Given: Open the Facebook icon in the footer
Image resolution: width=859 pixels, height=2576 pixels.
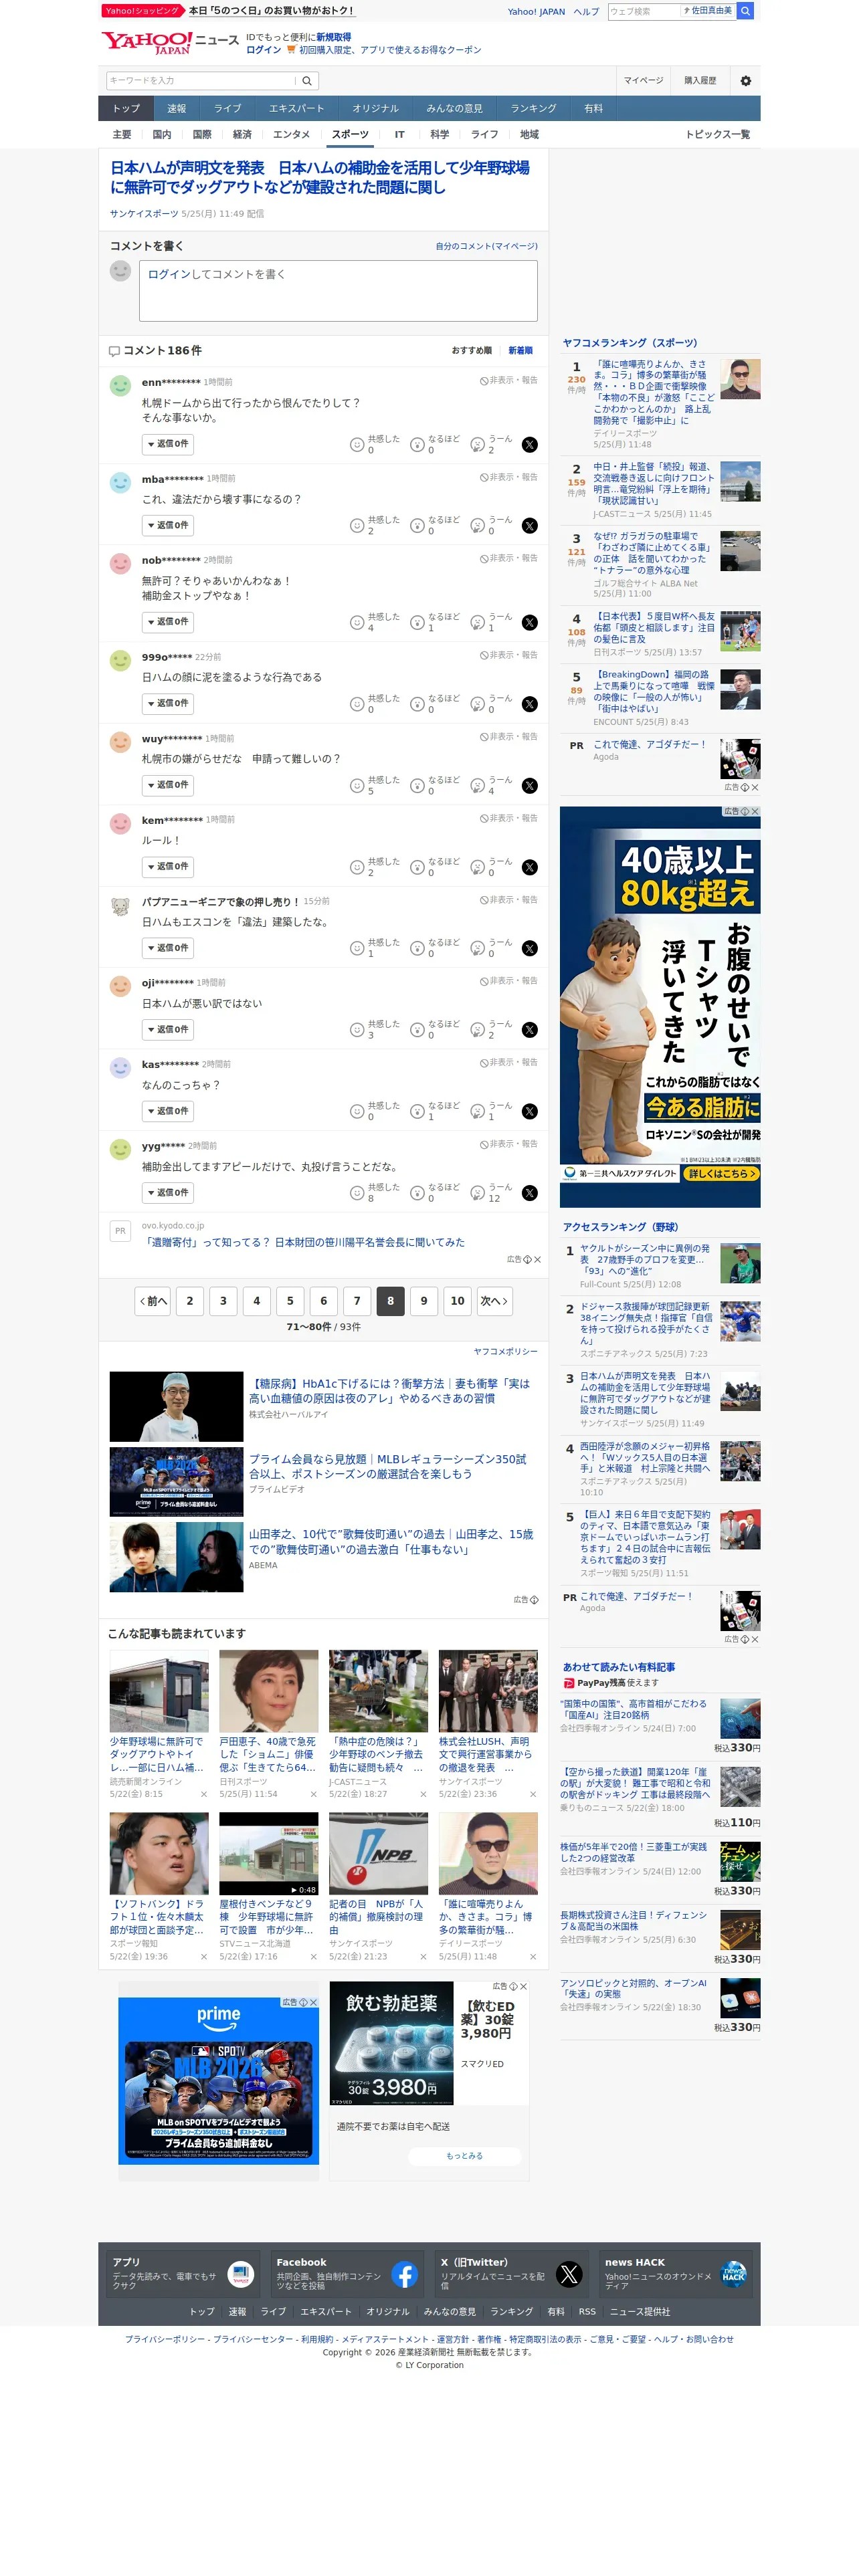Looking at the screenshot, I should 405,2275.
